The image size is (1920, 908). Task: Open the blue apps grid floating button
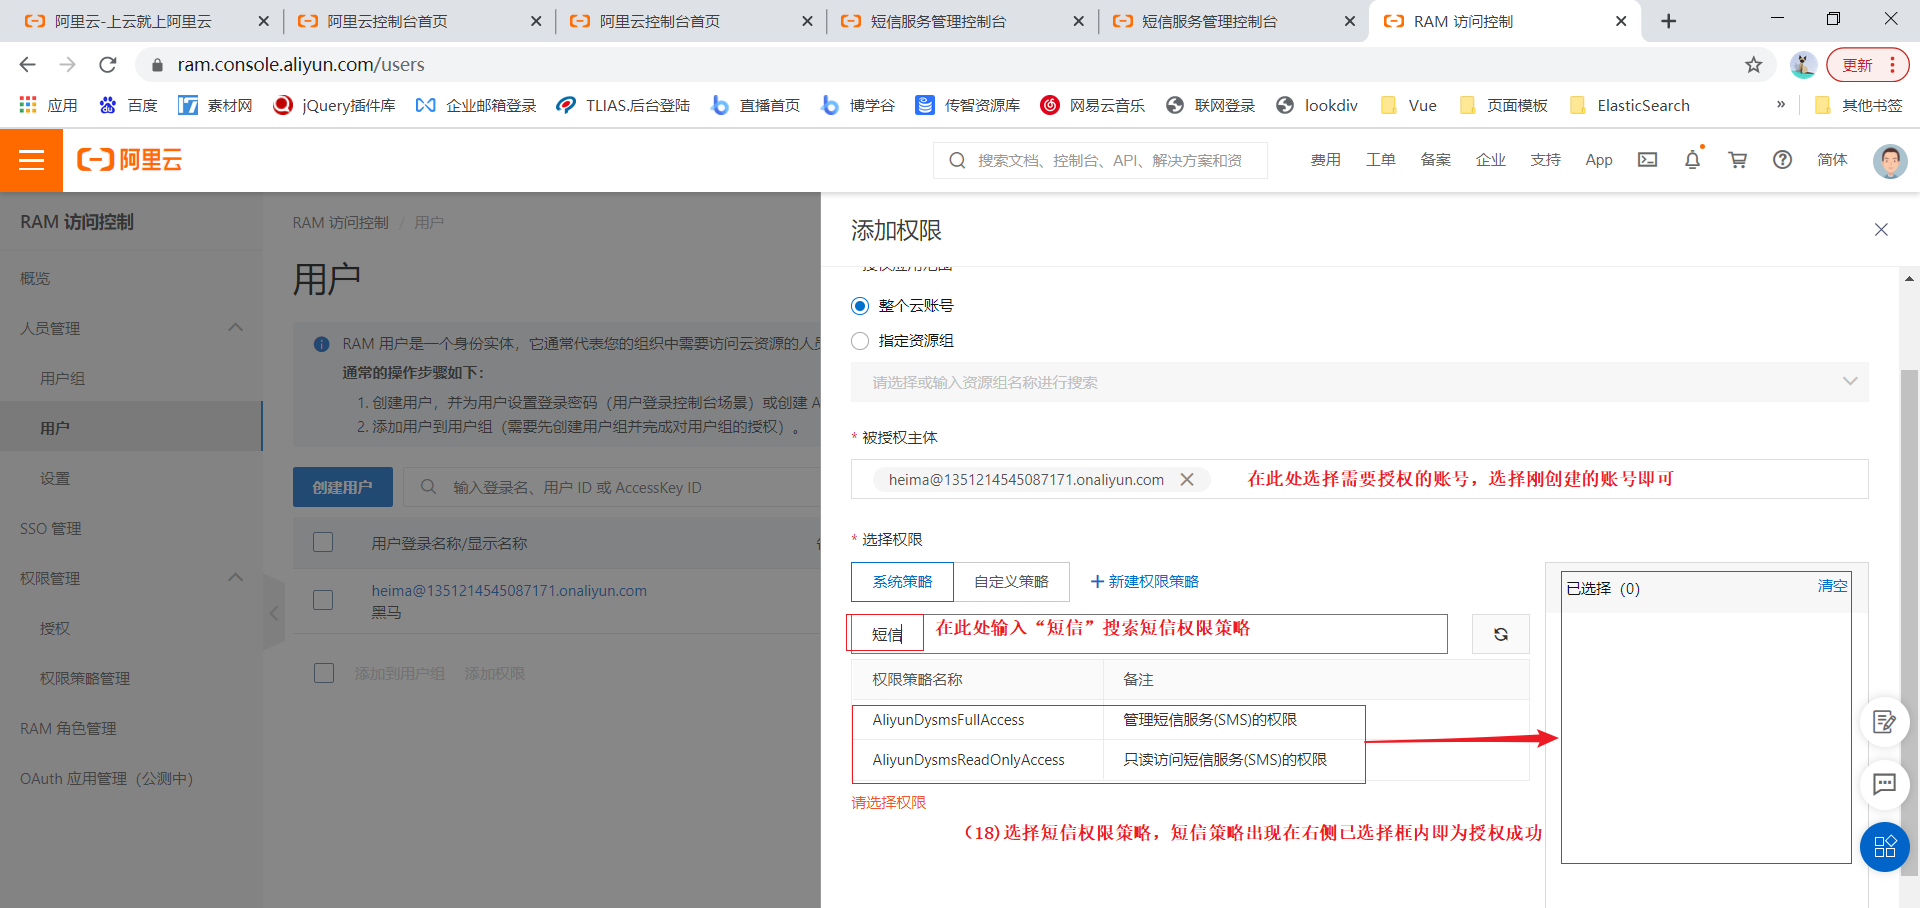[1885, 847]
